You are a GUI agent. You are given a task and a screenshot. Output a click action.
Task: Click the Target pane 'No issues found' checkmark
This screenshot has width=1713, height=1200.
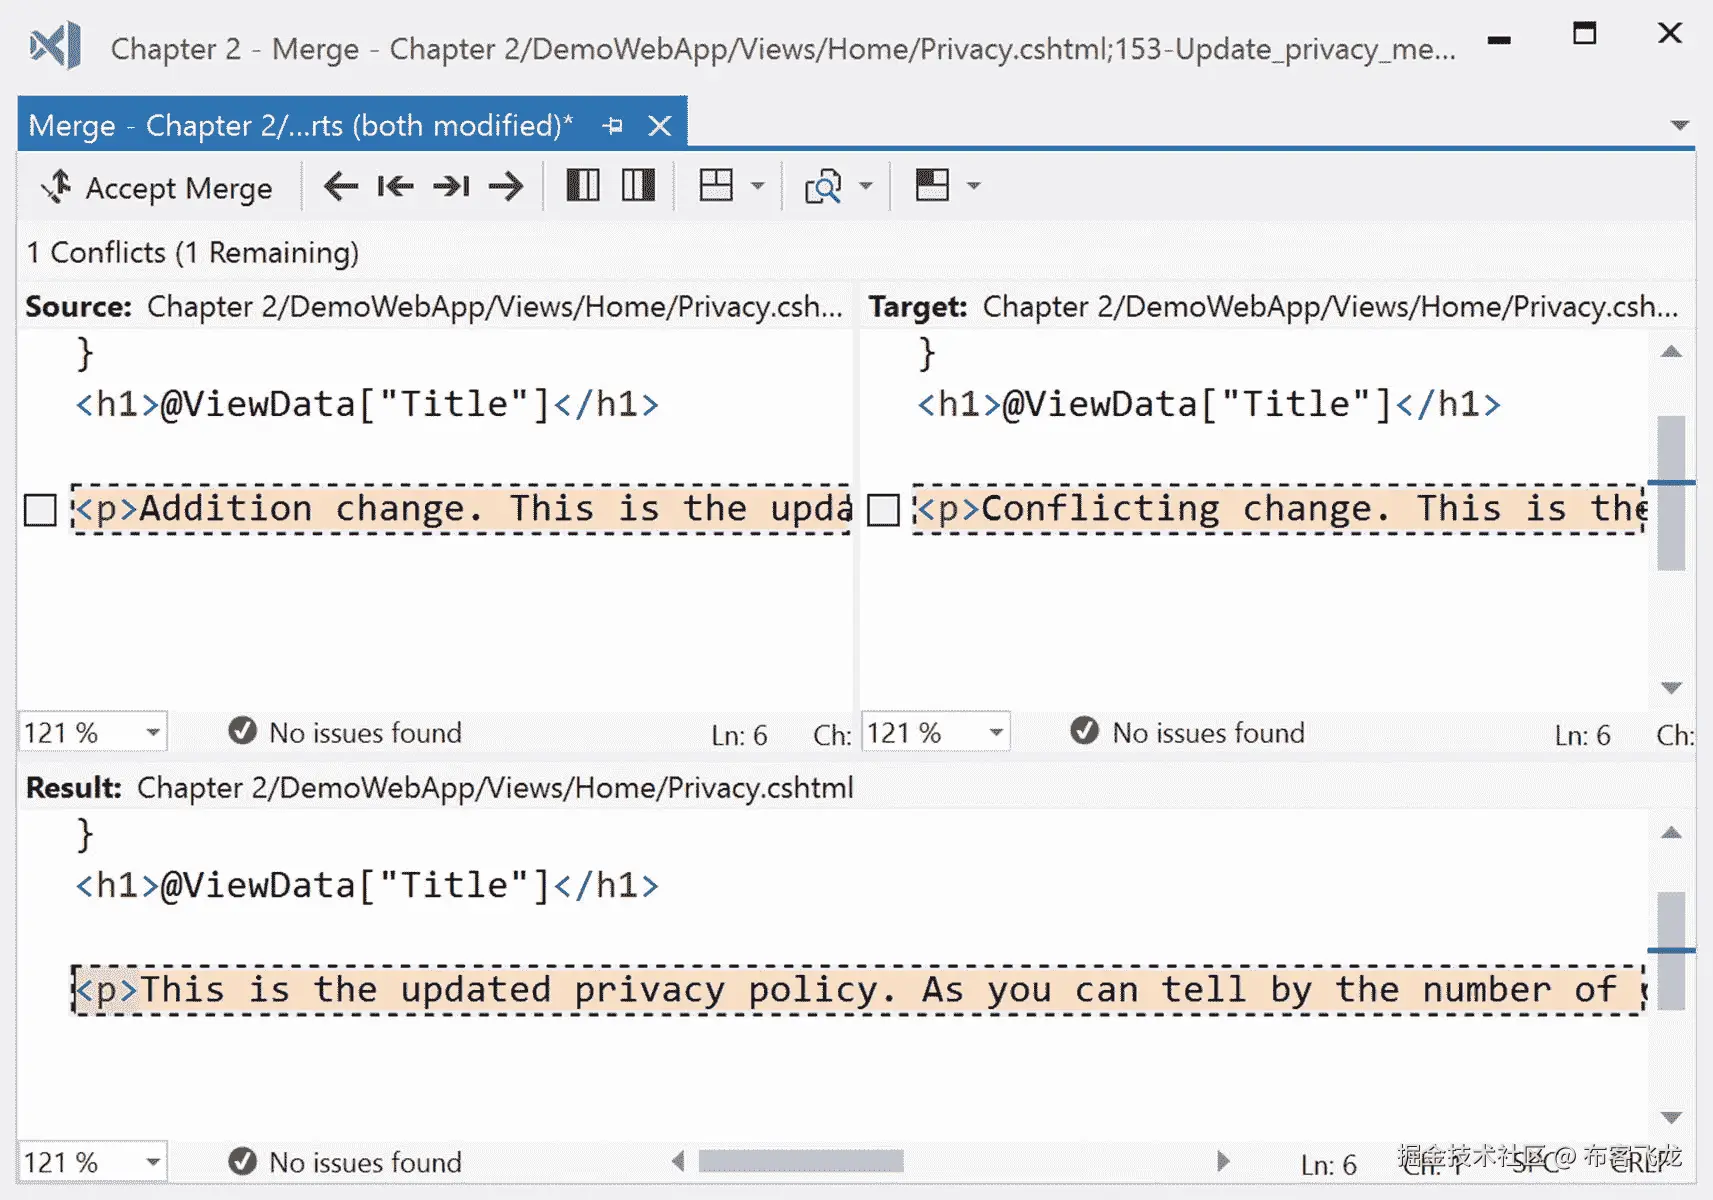[1085, 732]
